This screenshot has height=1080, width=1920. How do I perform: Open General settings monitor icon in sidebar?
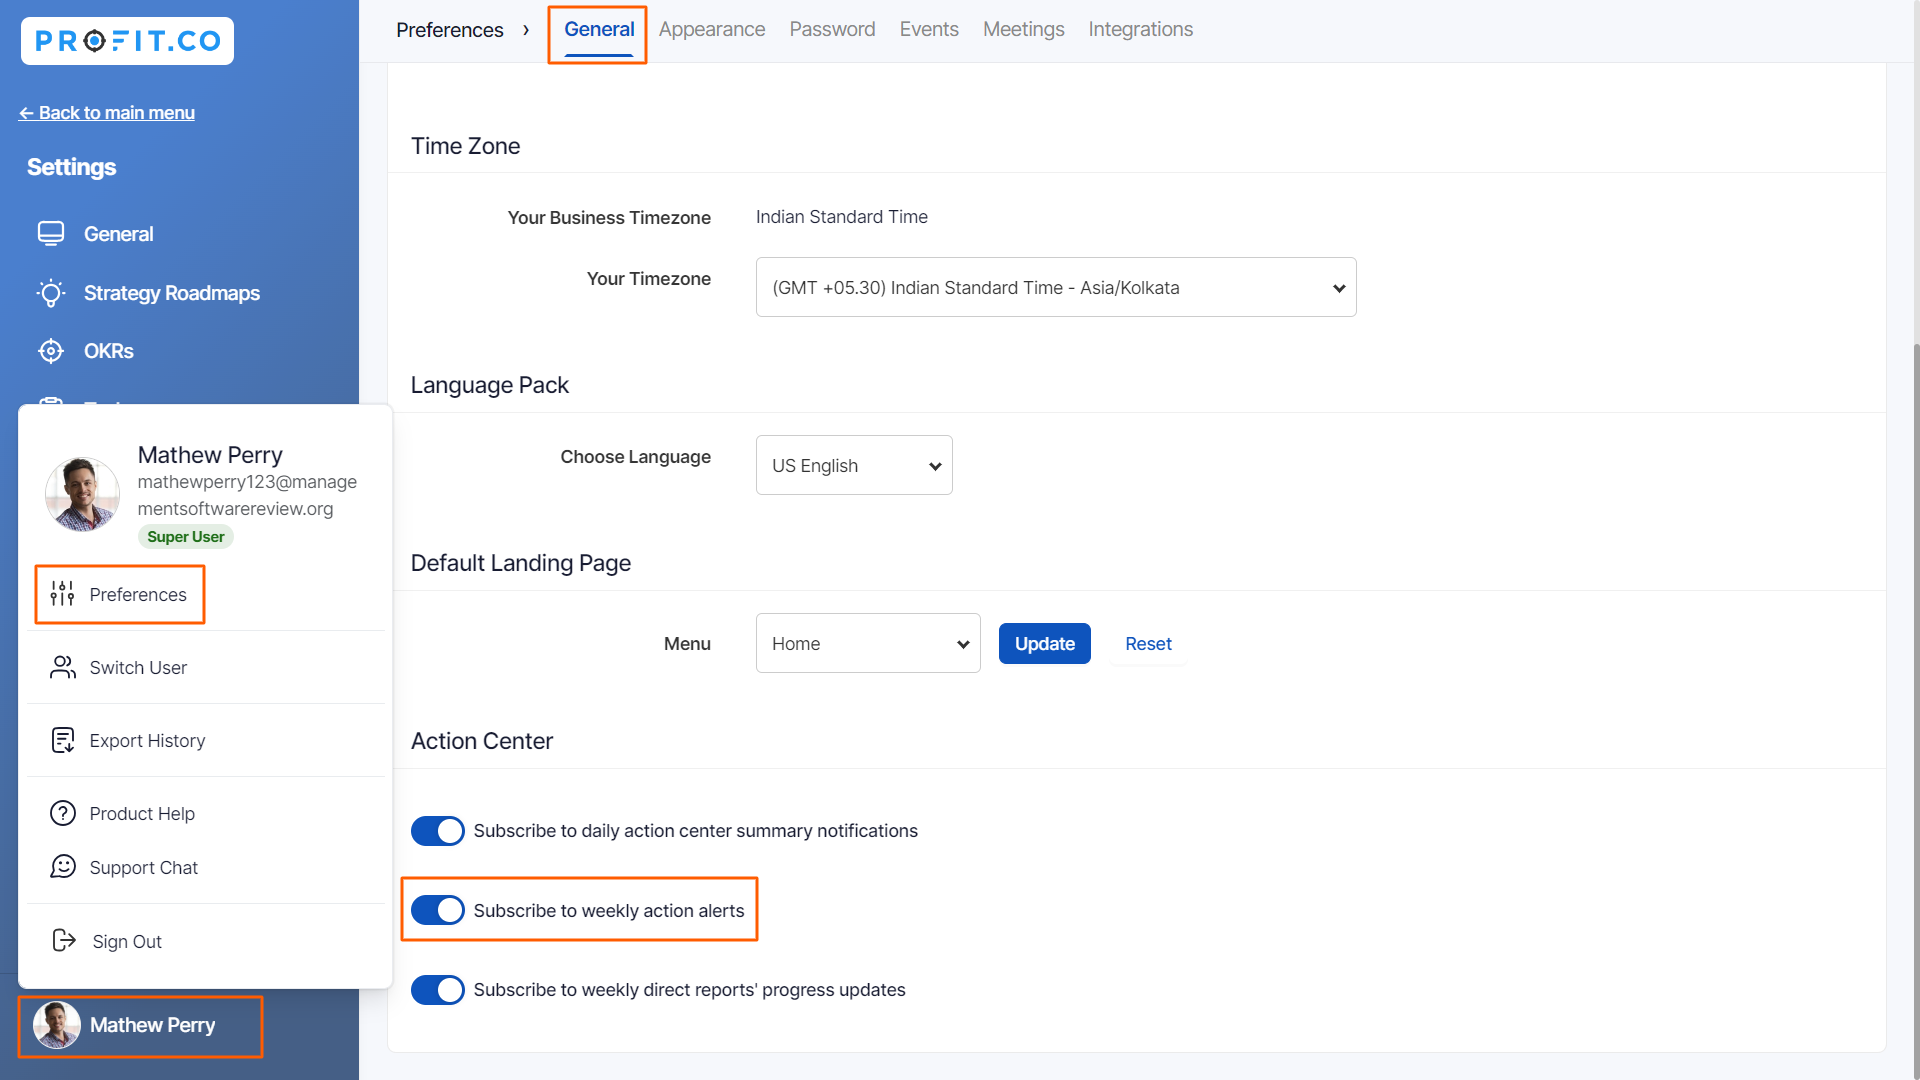(x=51, y=234)
